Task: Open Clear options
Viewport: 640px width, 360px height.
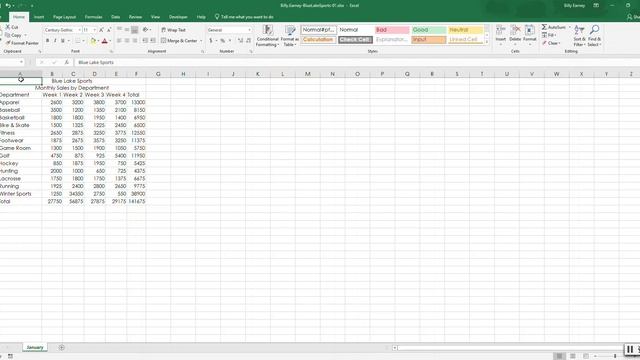Action: [551, 43]
